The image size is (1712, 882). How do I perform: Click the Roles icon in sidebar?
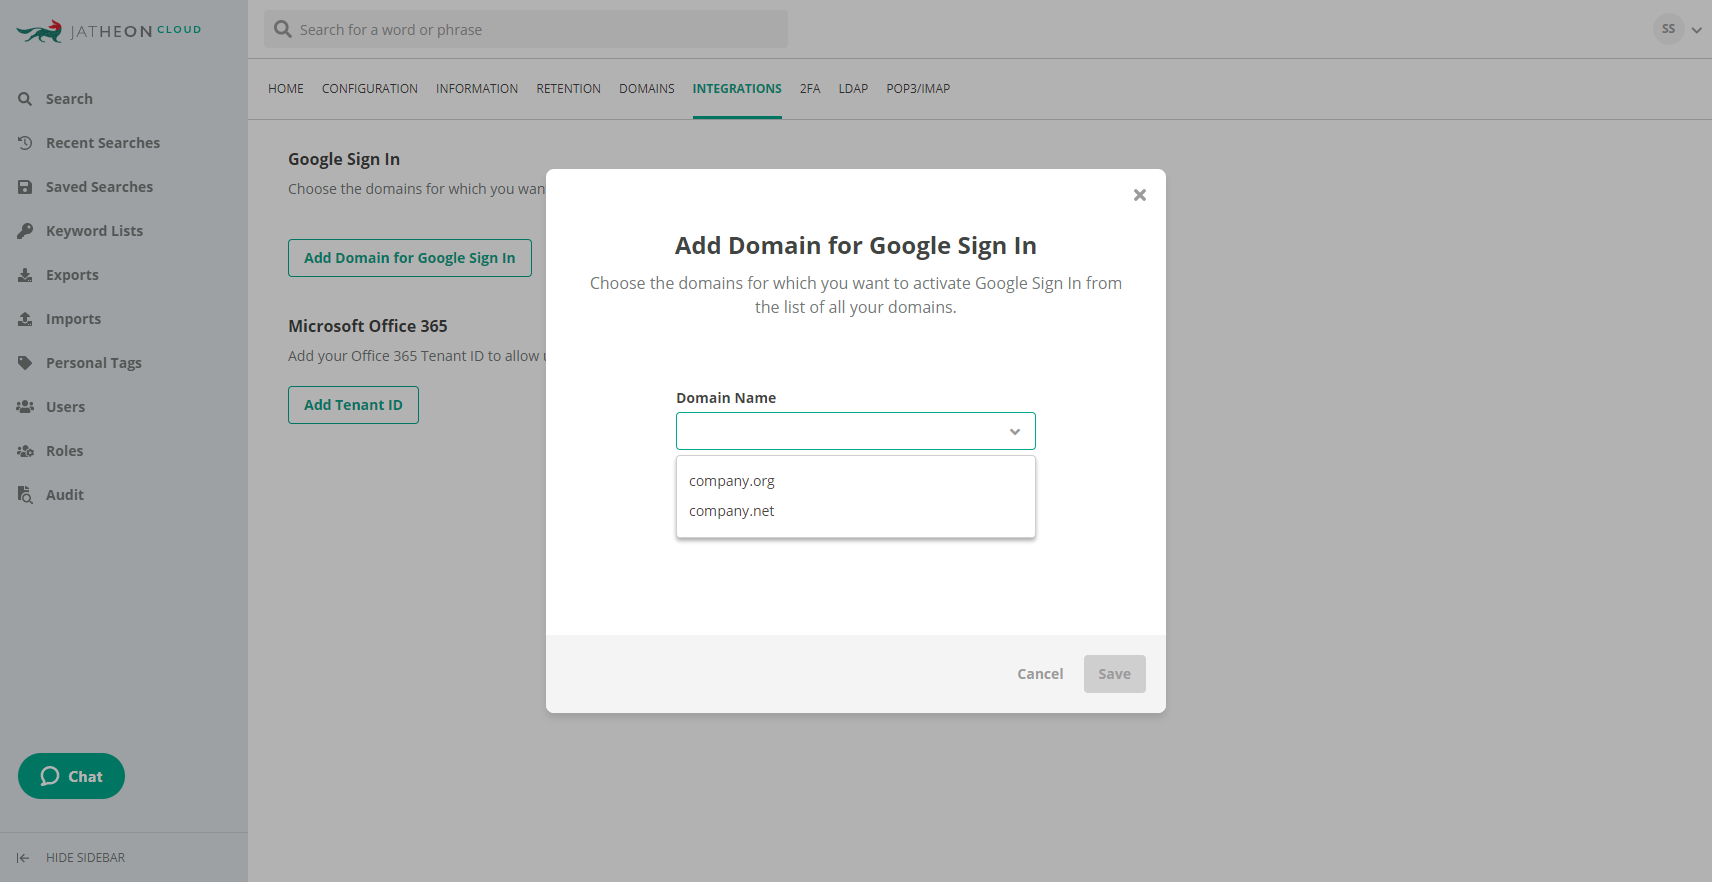tap(25, 451)
